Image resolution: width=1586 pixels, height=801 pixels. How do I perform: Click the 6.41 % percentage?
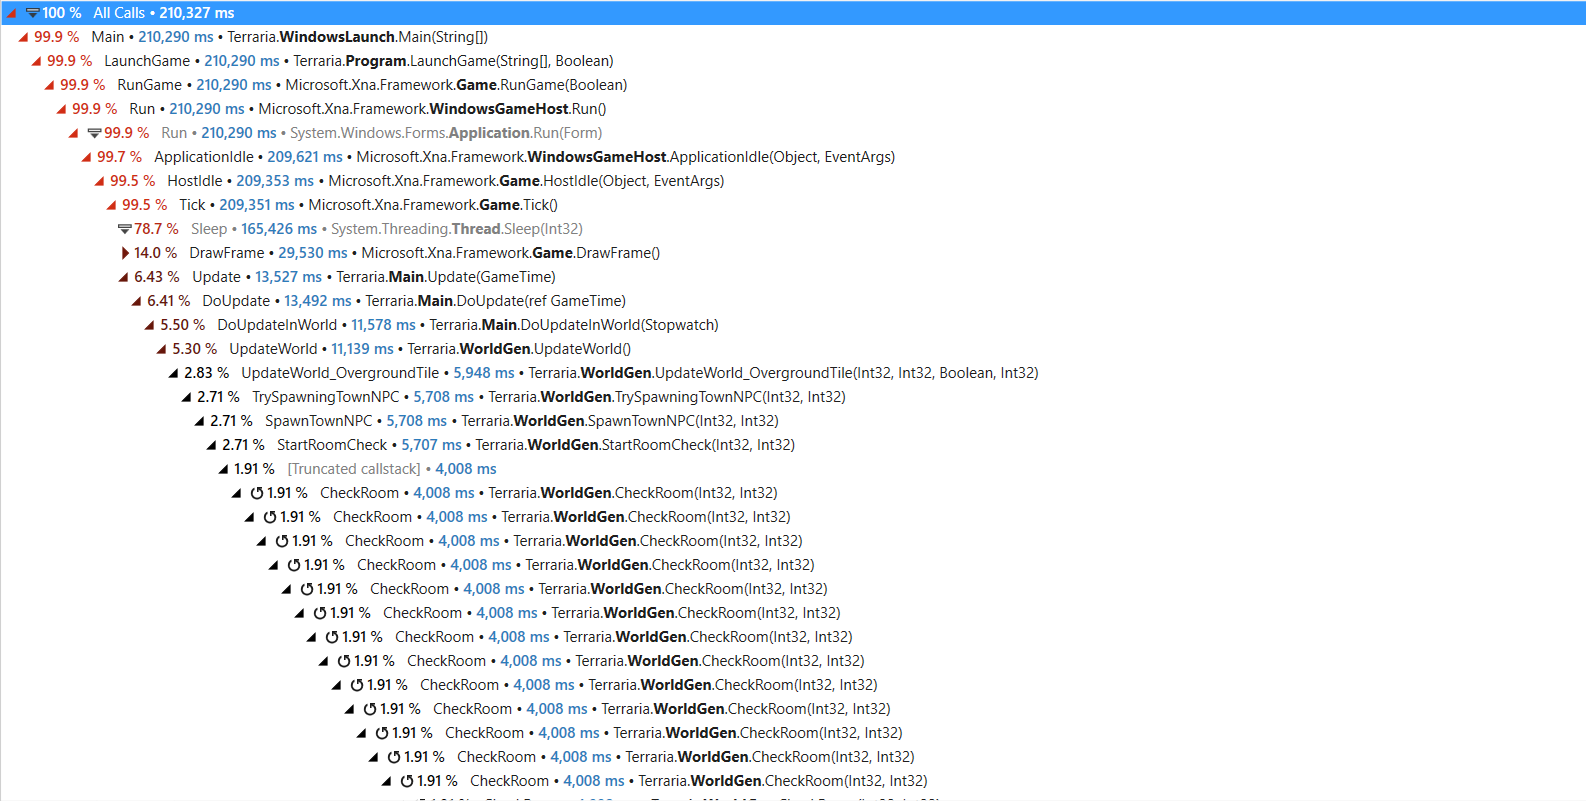click(x=169, y=301)
